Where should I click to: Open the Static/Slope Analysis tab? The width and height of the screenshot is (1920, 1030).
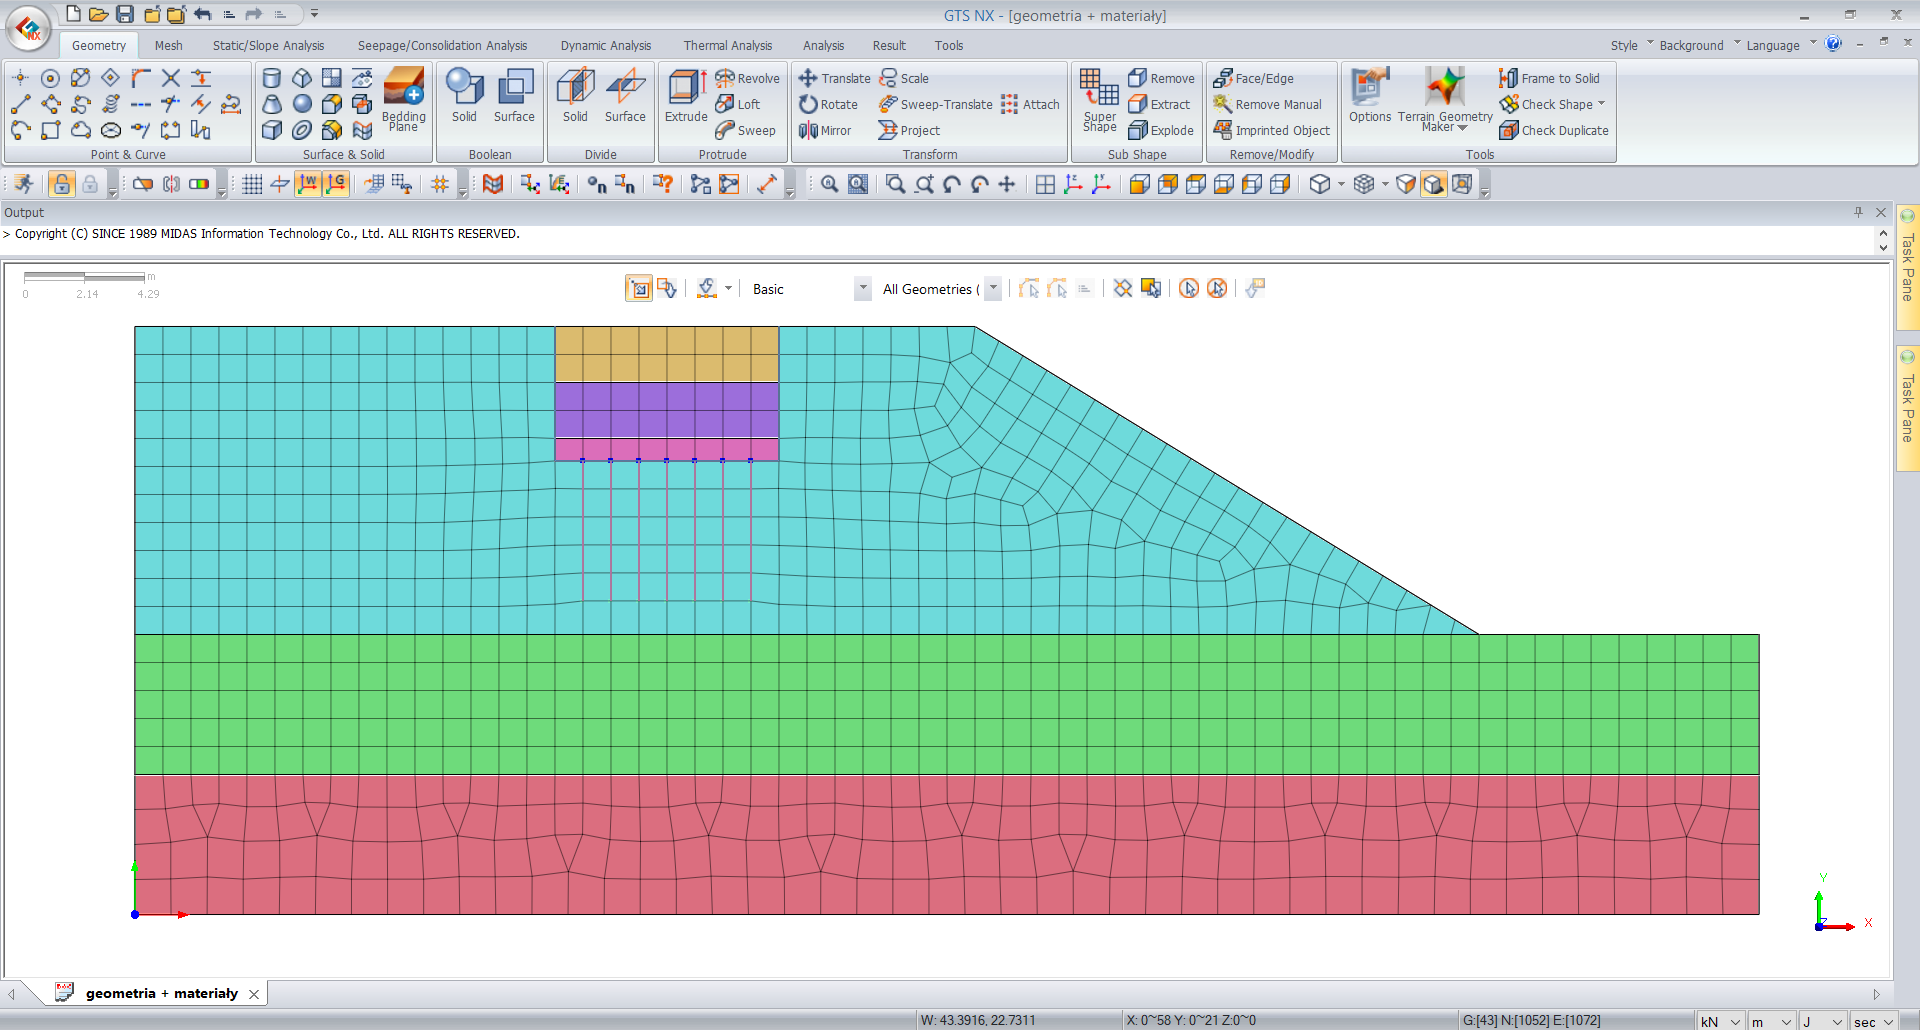pyautogui.click(x=268, y=45)
